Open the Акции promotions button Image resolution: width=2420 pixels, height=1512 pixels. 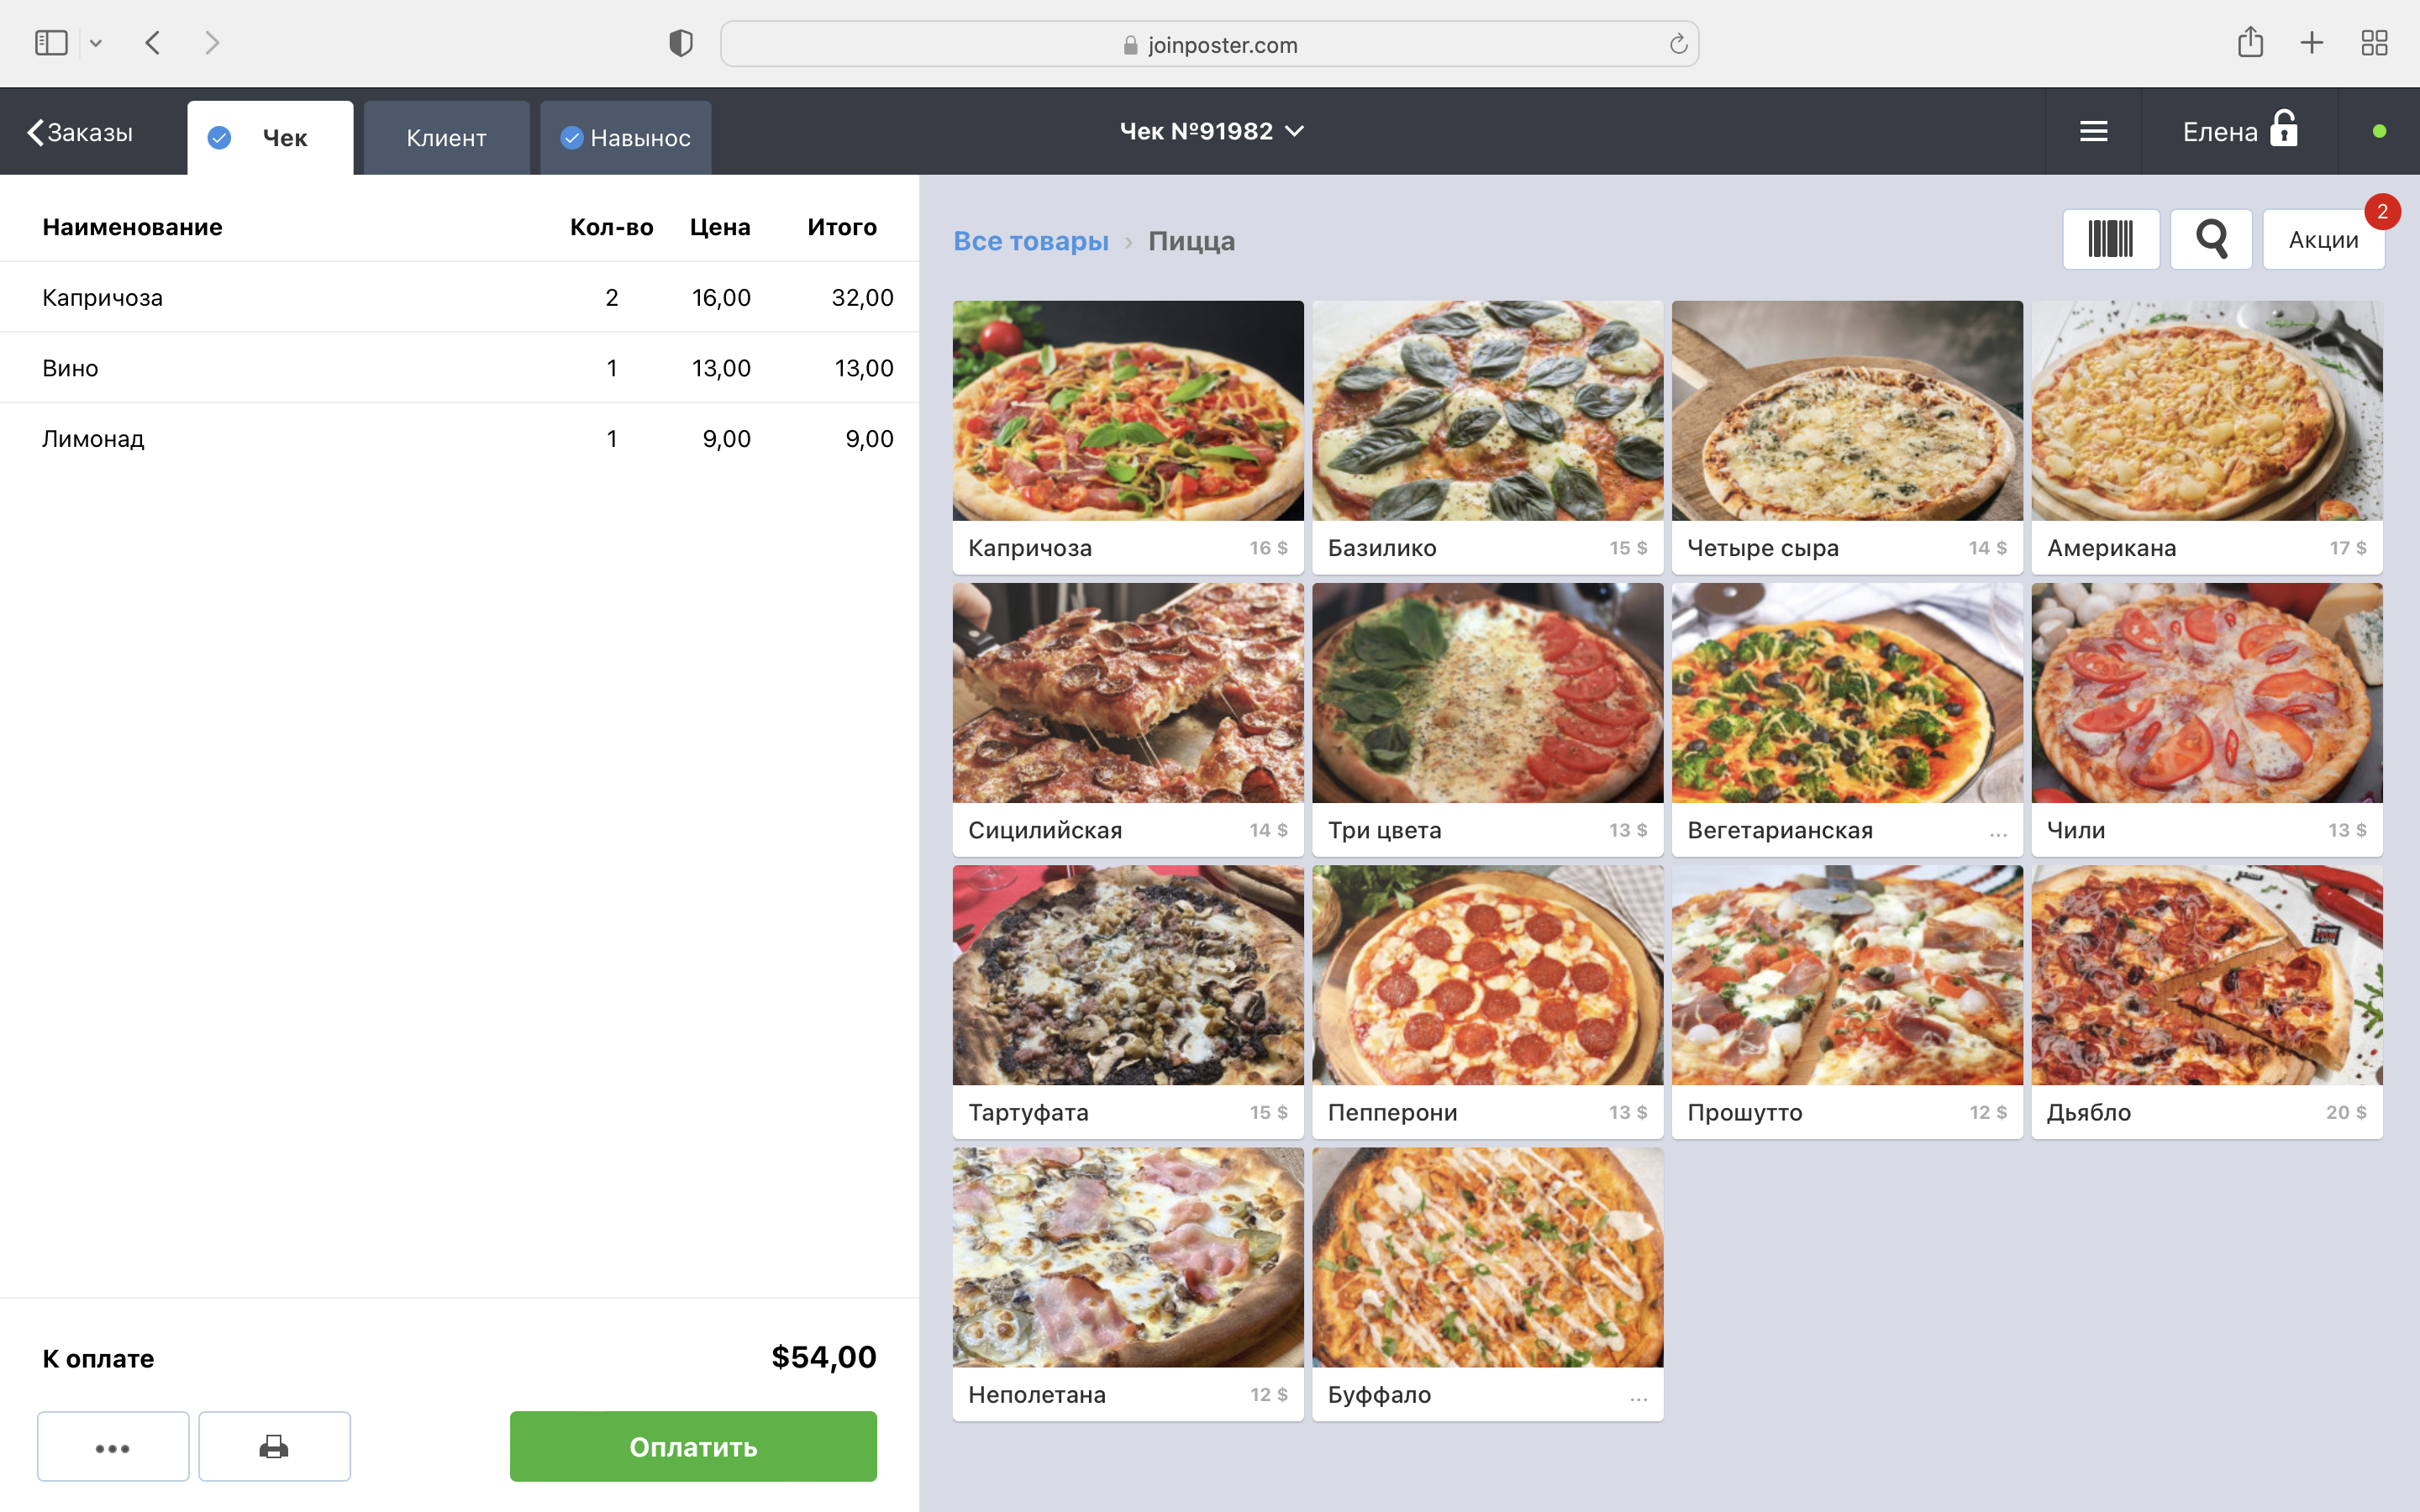[x=2322, y=240]
